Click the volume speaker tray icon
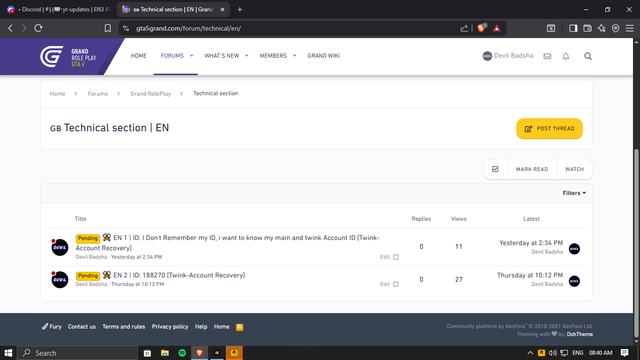Viewport: 640px width, 360px height. click(553, 353)
